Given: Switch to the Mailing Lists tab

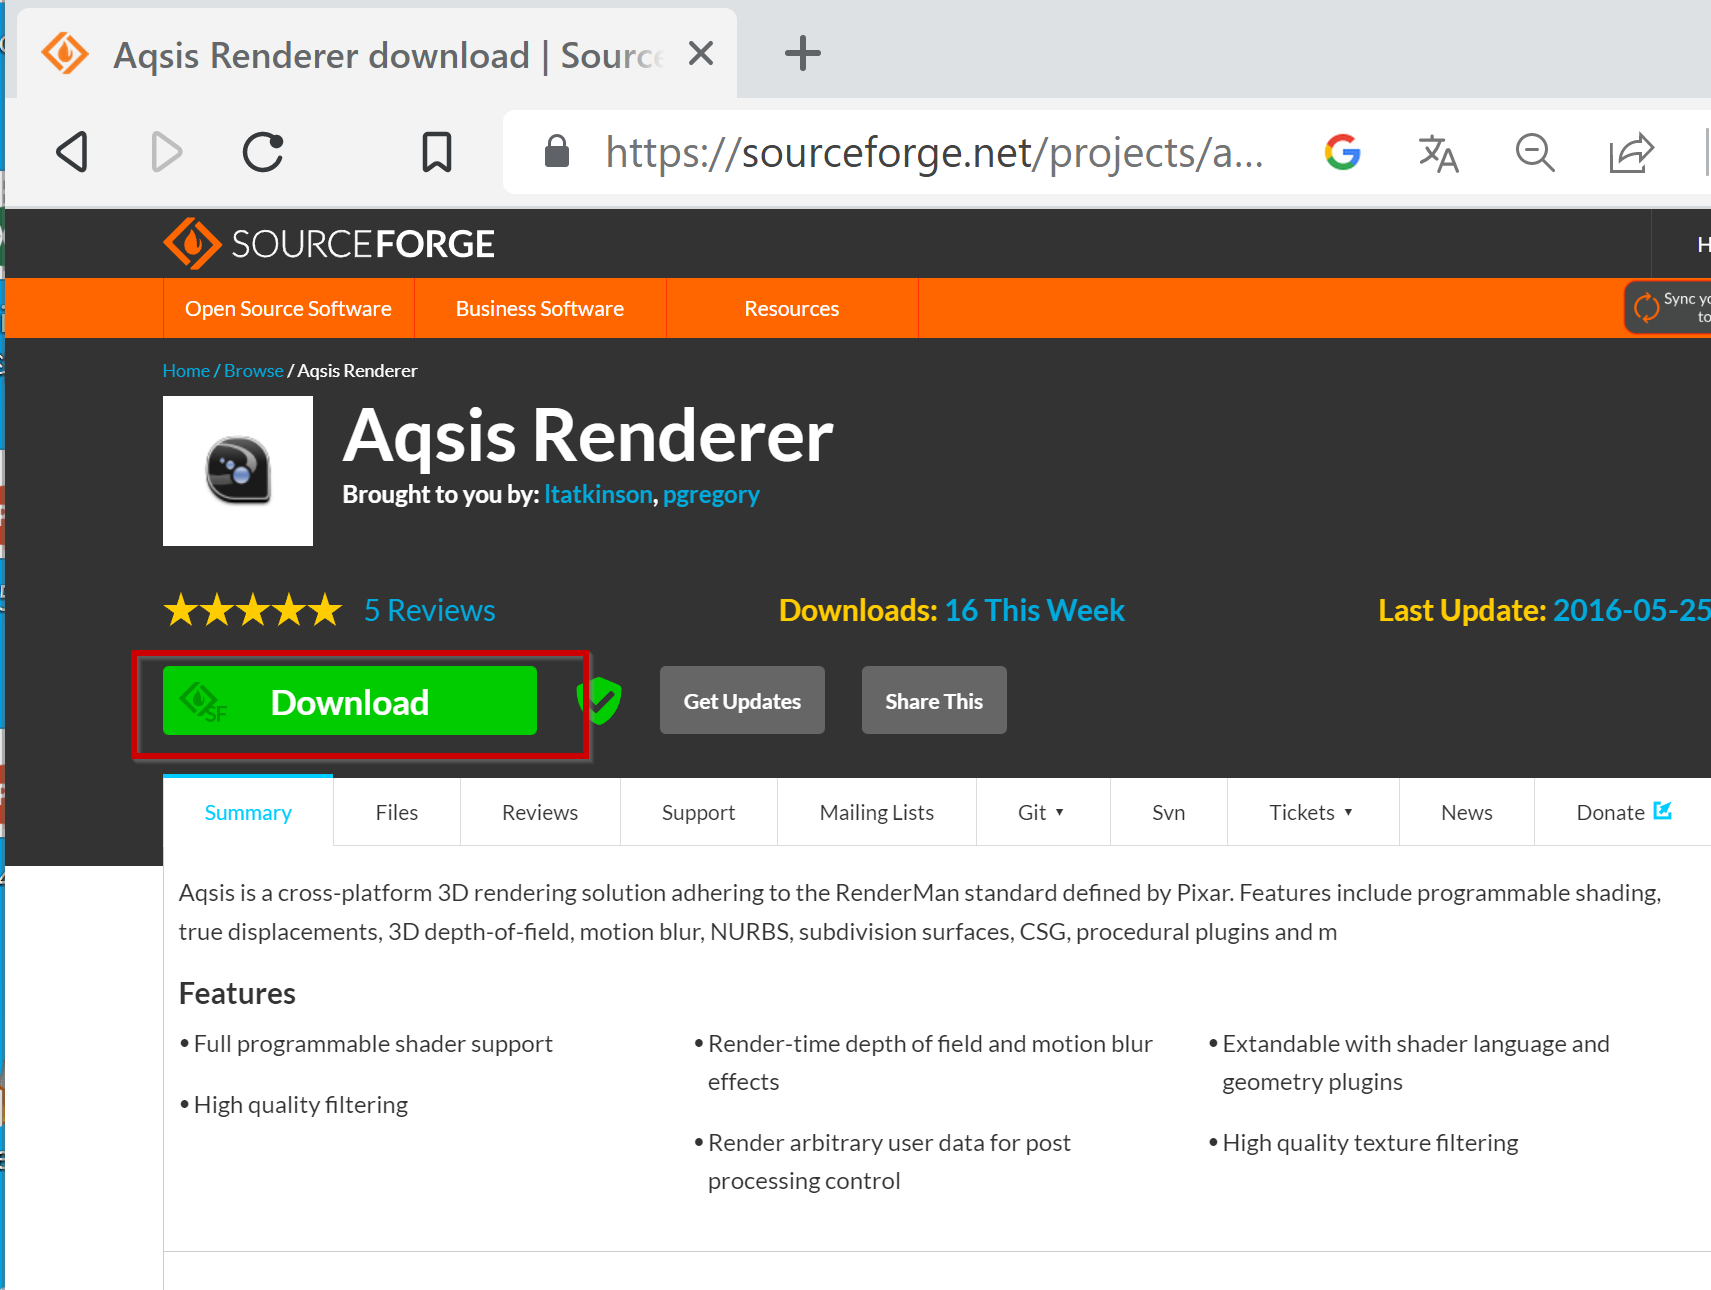Looking at the screenshot, I should click(877, 812).
